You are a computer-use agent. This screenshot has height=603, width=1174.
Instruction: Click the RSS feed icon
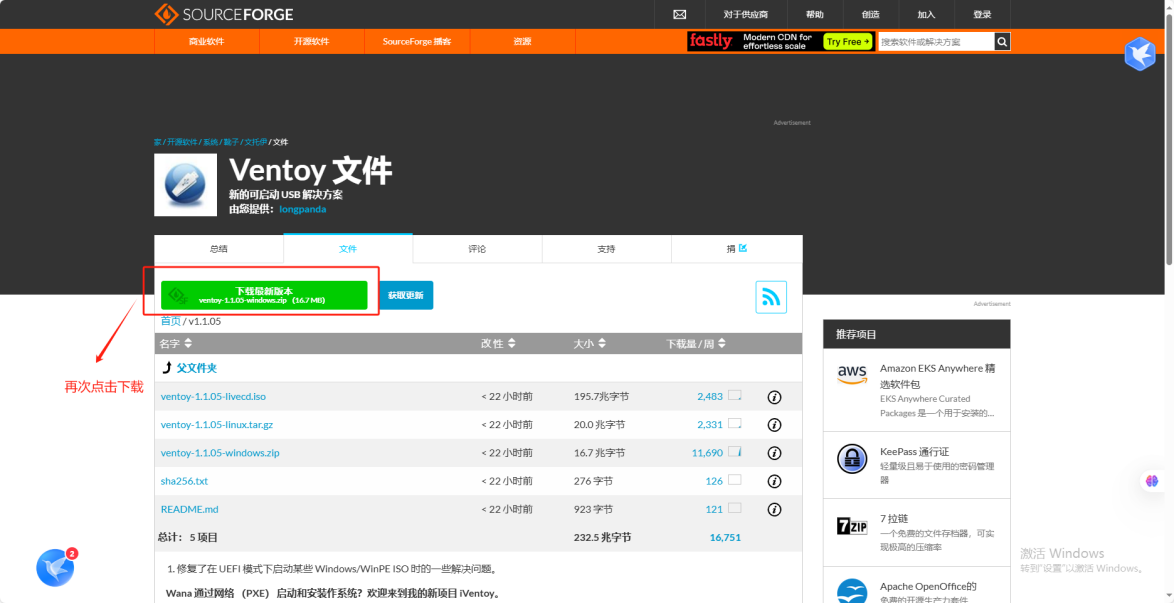[x=771, y=297]
